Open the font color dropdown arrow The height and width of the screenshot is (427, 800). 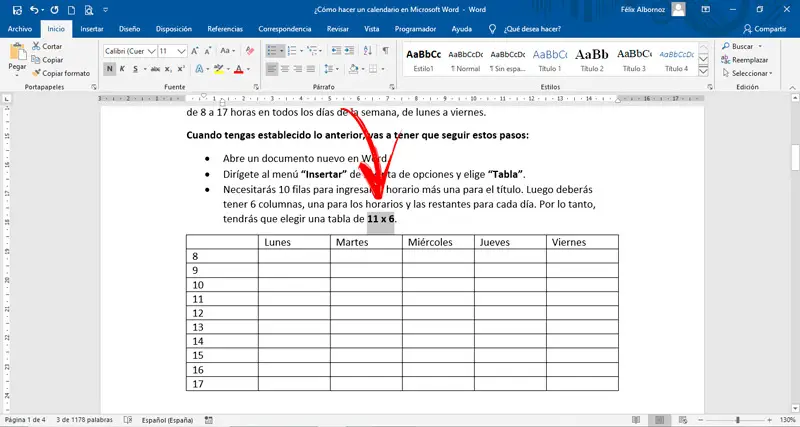click(248, 69)
